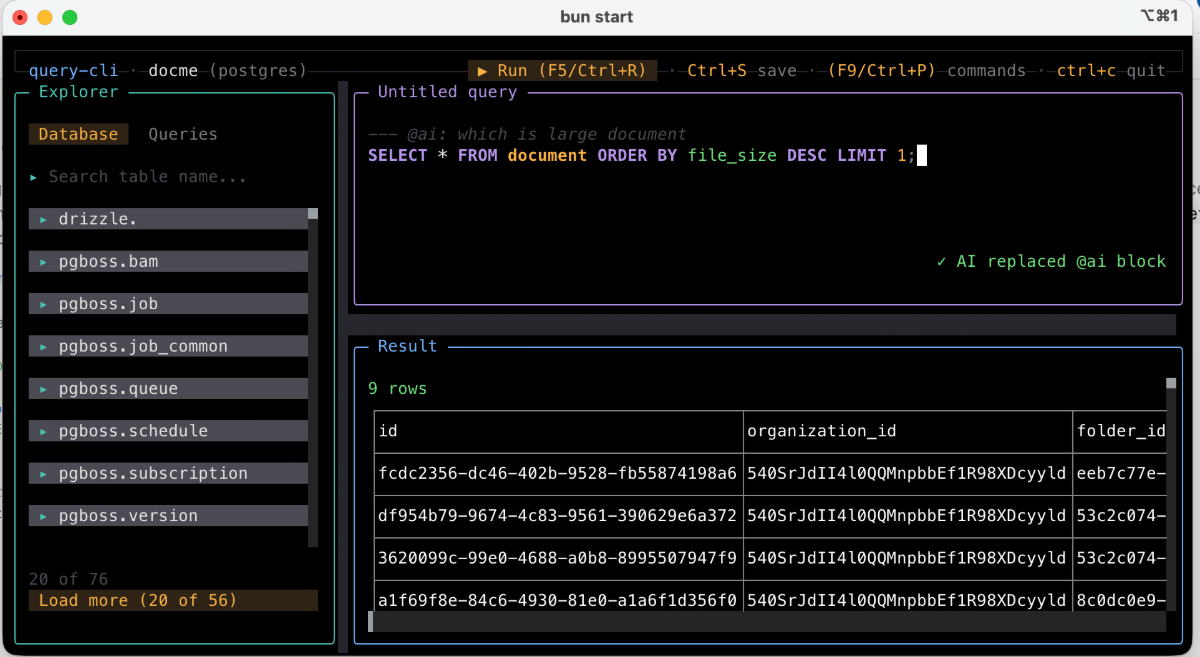This screenshot has width=1200, height=657.
Task: Switch to the Queries tab
Action: 183,134
